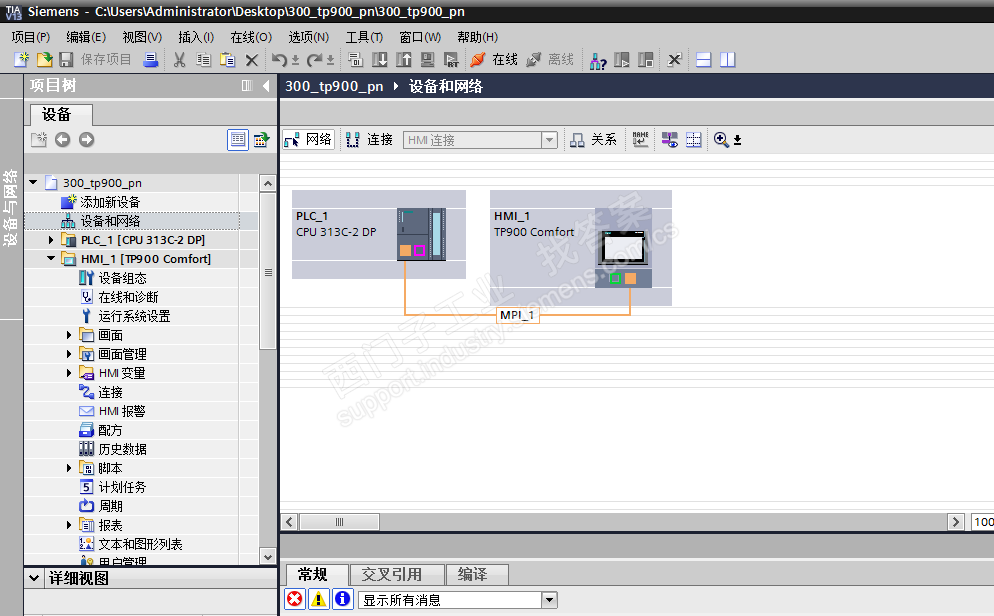Image resolution: width=994 pixels, height=616 pixels.
Task: Click Go offline (离线) button
Action: (550, 60)
